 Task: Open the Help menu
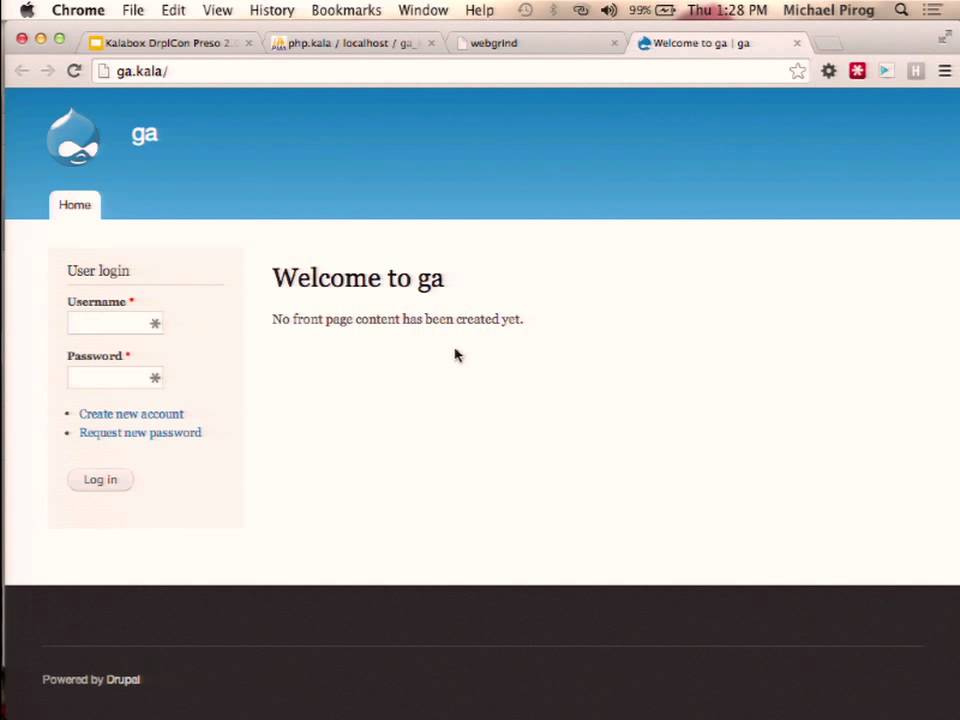tap(479, 10)
